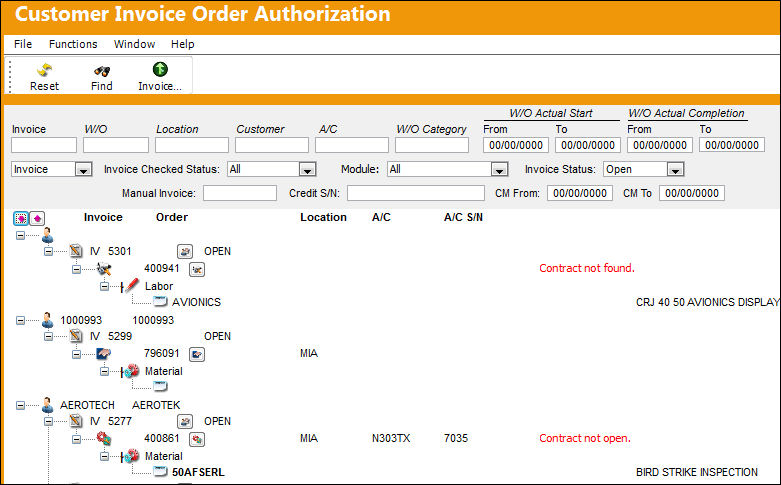This screenshot has height=485, width=781.
Task: Click the small button next to invoice 5301 OPEN
Action: tap(185, 251)
